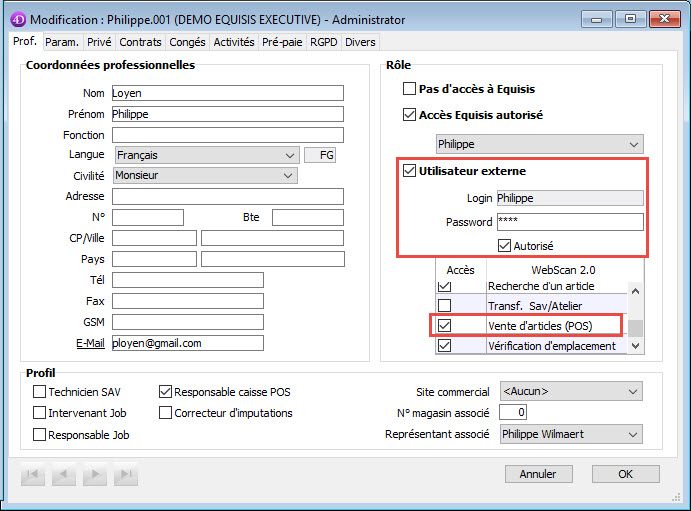Expand the Civilité dropdown
691x511 pixels.
tap(289, 175)
